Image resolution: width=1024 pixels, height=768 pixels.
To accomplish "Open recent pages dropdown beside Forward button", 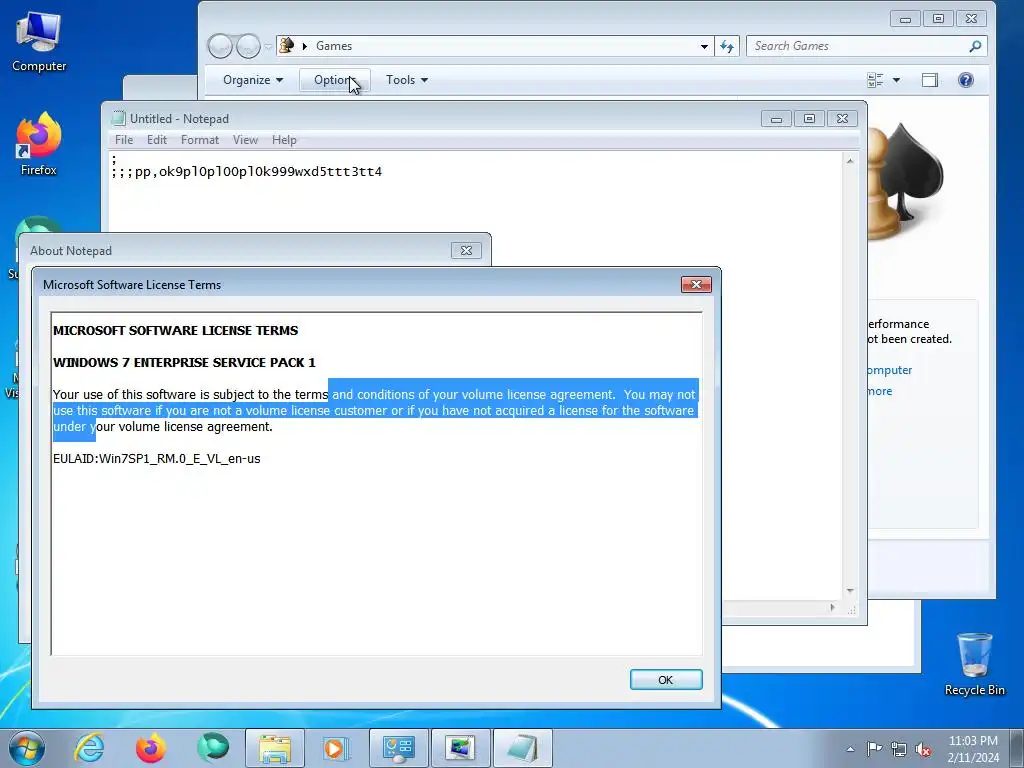I will [x=268, y=46].
